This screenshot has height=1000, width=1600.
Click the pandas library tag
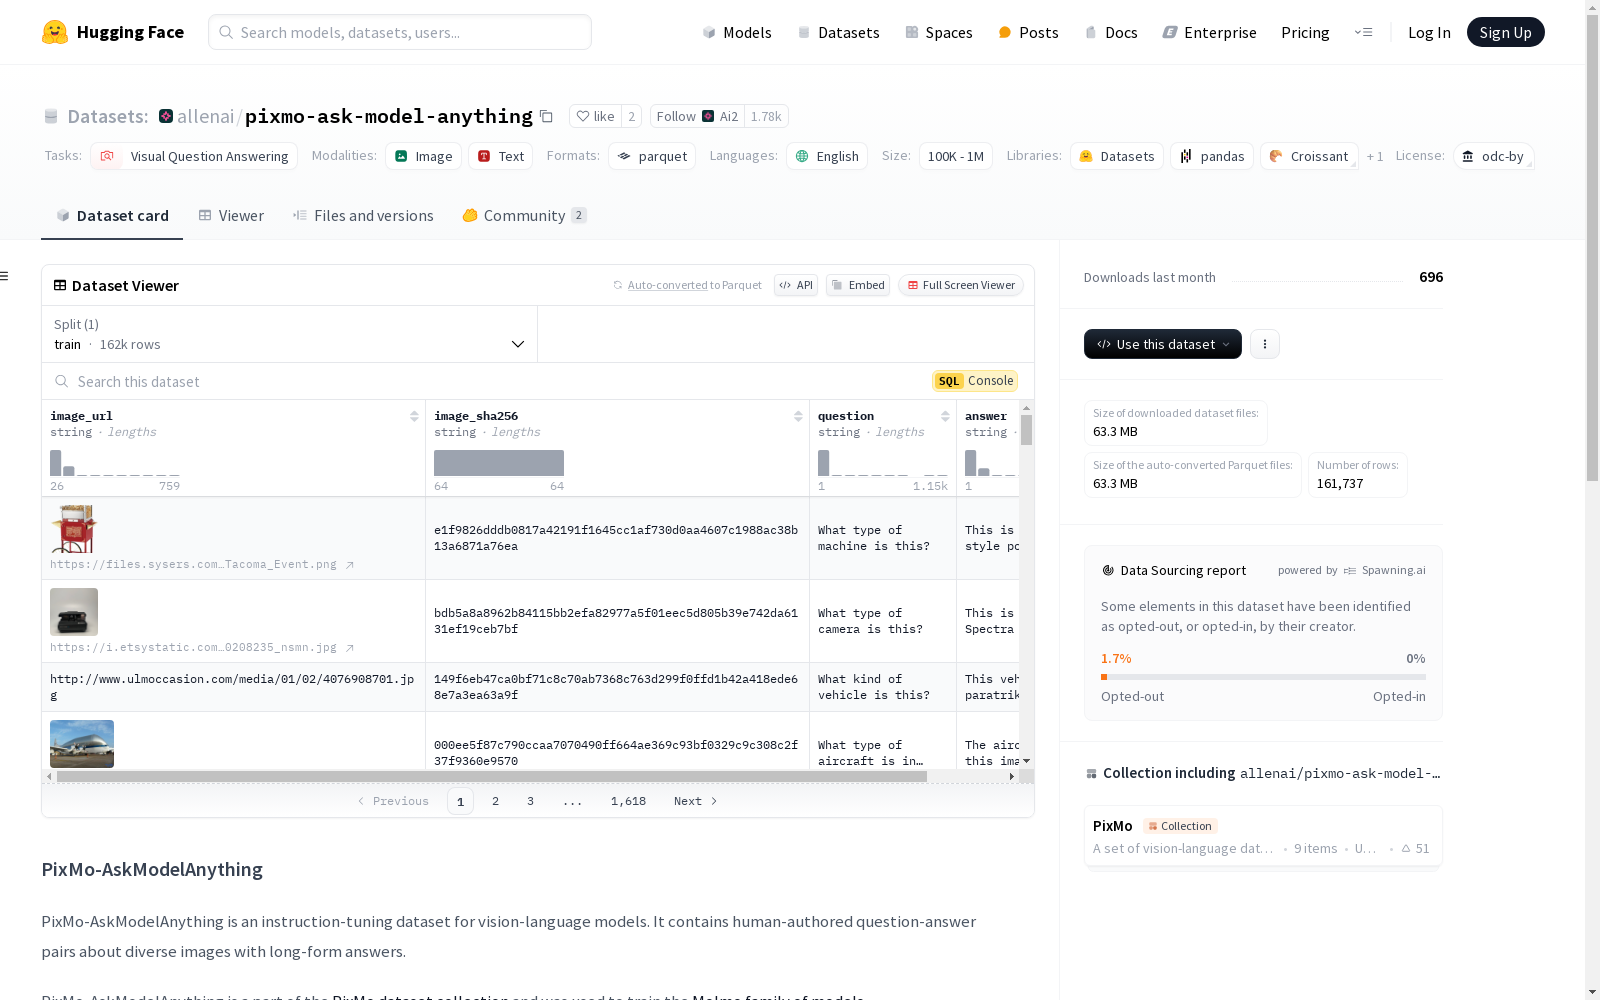(1212, 156)
